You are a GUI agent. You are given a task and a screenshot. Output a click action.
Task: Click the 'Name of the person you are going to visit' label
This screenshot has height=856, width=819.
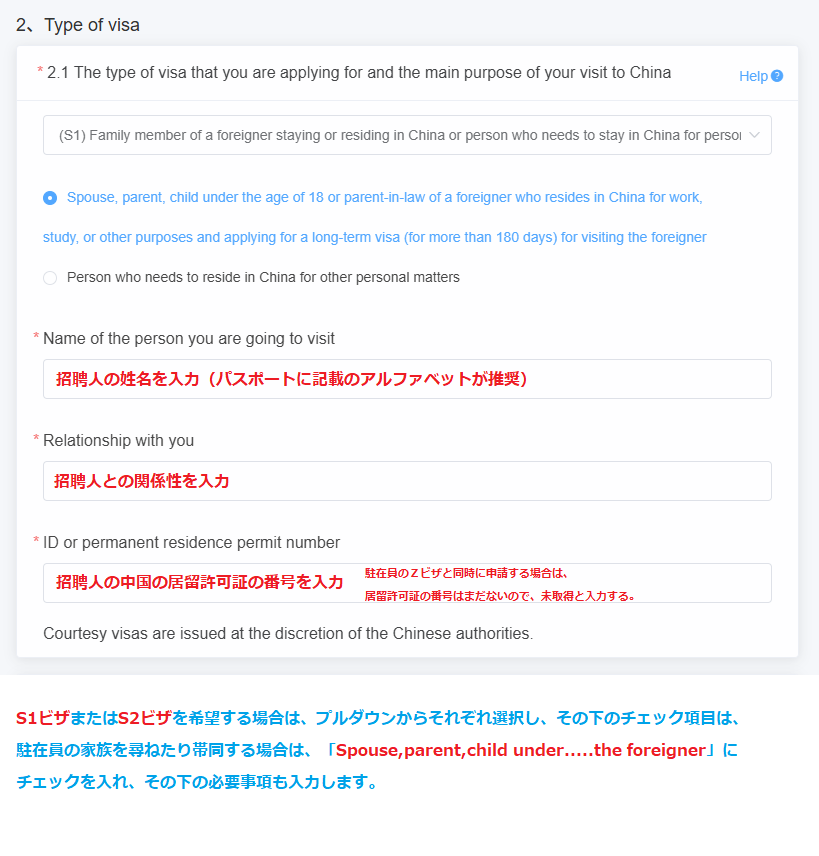point(189,338)
